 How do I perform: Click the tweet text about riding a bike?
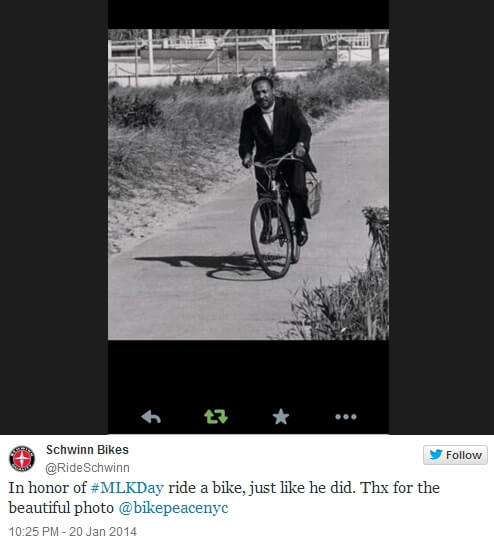tap(224, 498)
